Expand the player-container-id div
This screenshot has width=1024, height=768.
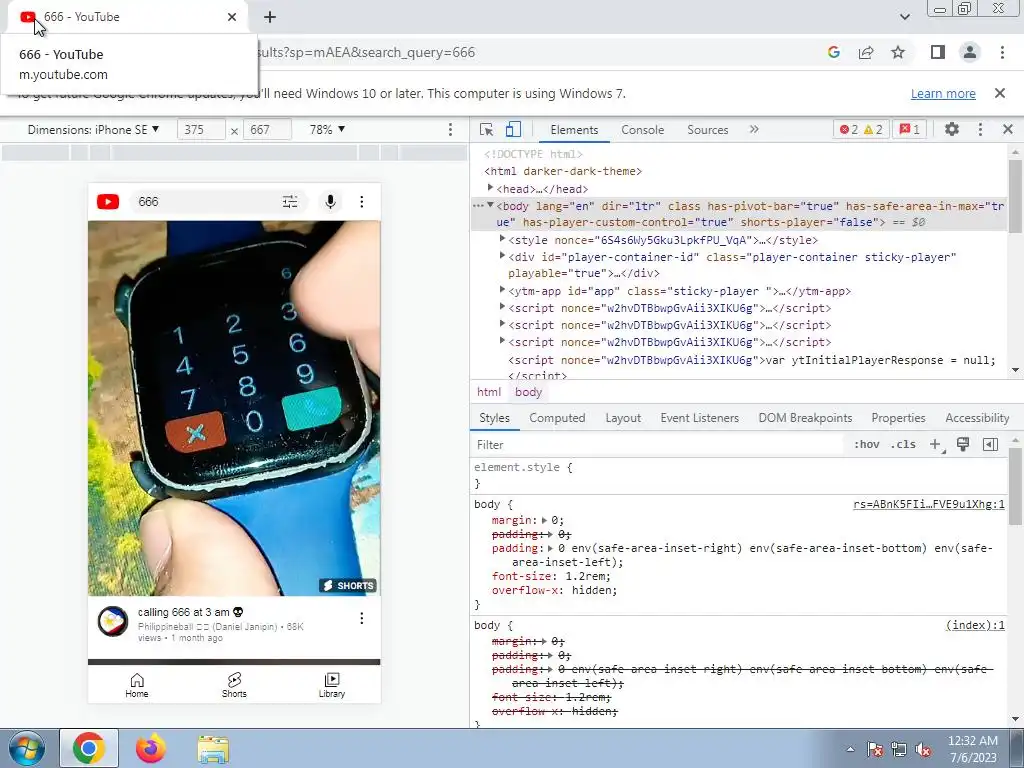[x=502, y=256]
